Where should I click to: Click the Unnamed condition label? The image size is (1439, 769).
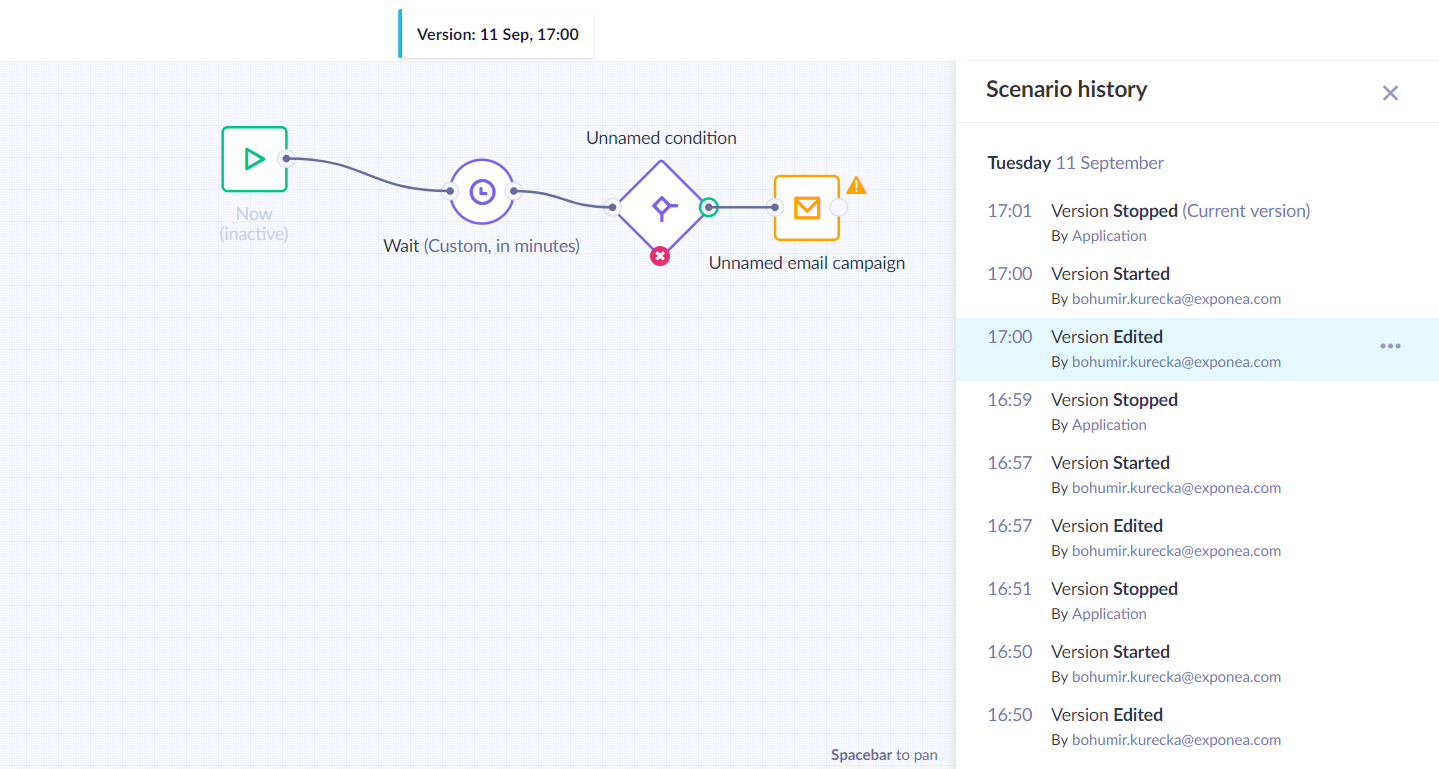point(661,138)
